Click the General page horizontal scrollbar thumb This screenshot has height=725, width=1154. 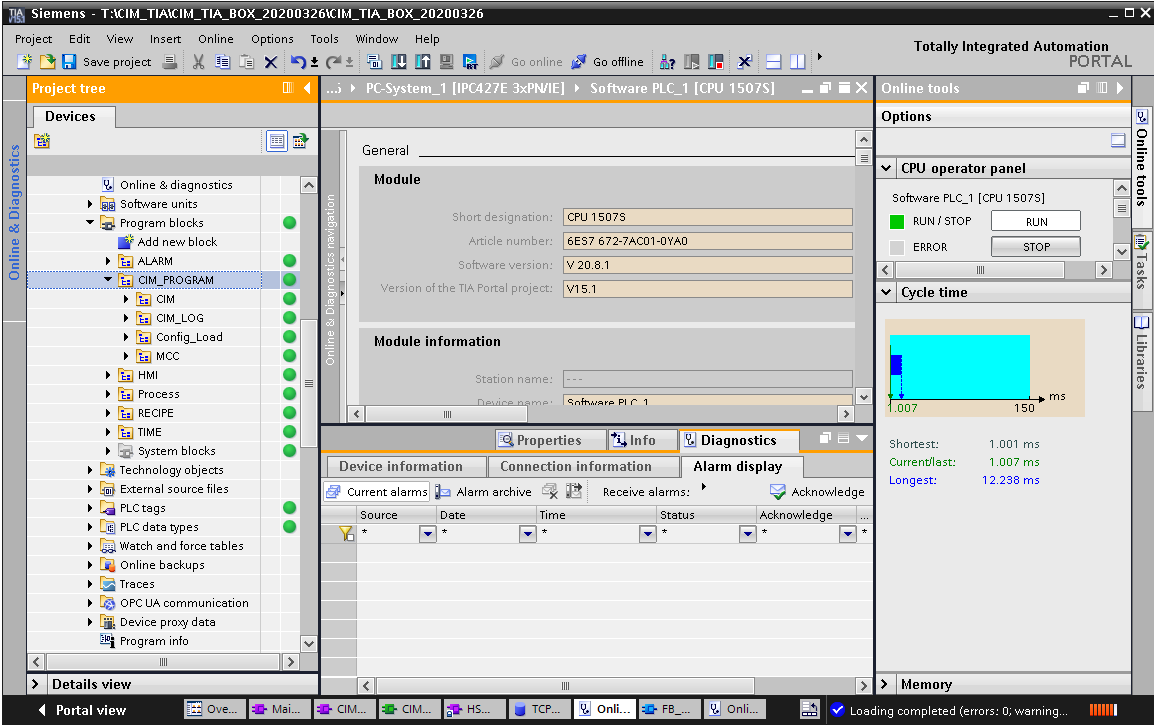[x=447, y=414]
